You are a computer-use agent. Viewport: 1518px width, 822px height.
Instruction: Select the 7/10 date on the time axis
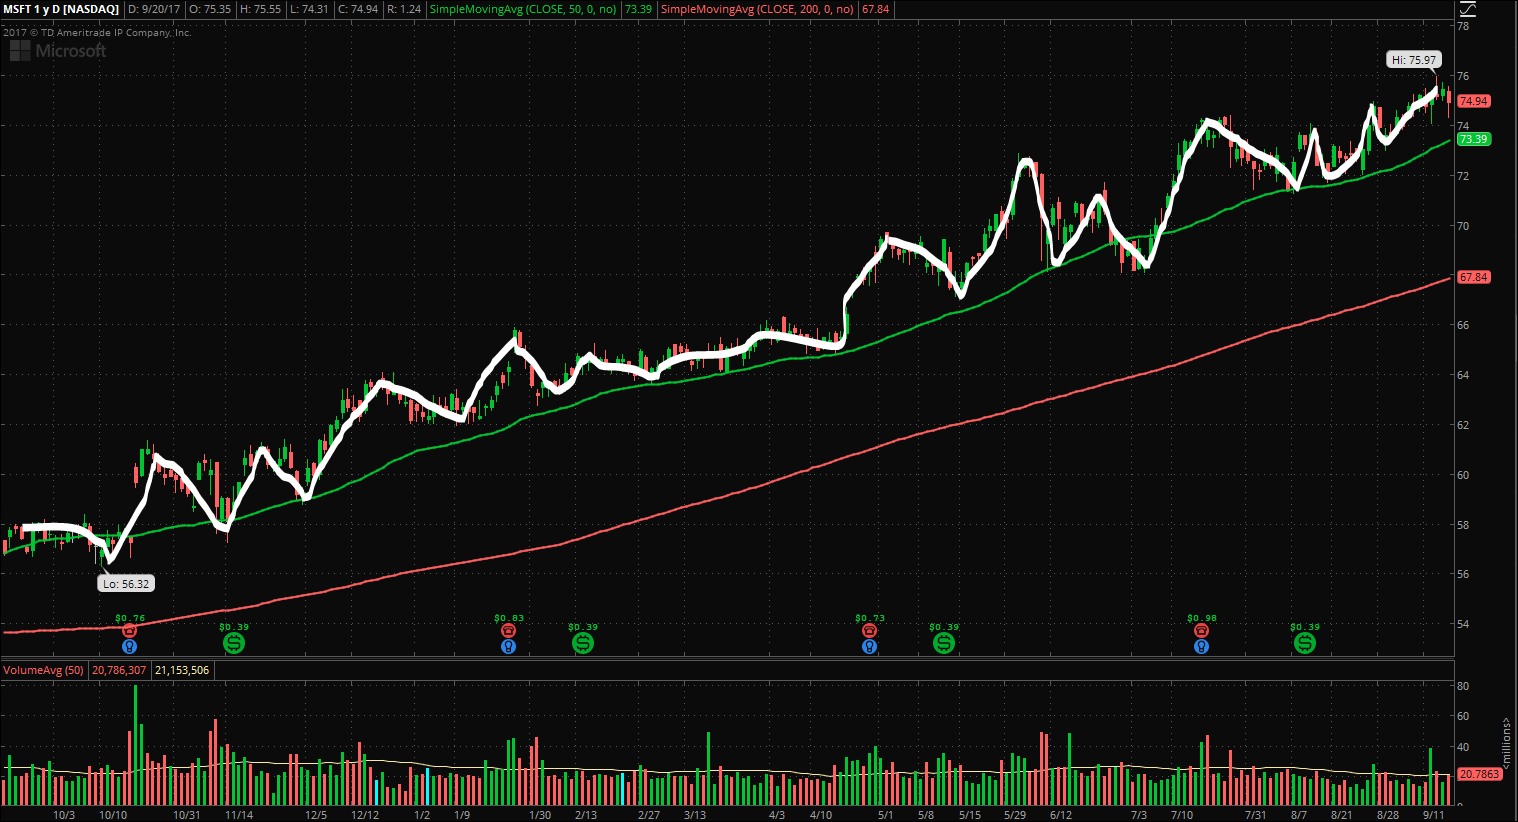(x=1183, y=815)
